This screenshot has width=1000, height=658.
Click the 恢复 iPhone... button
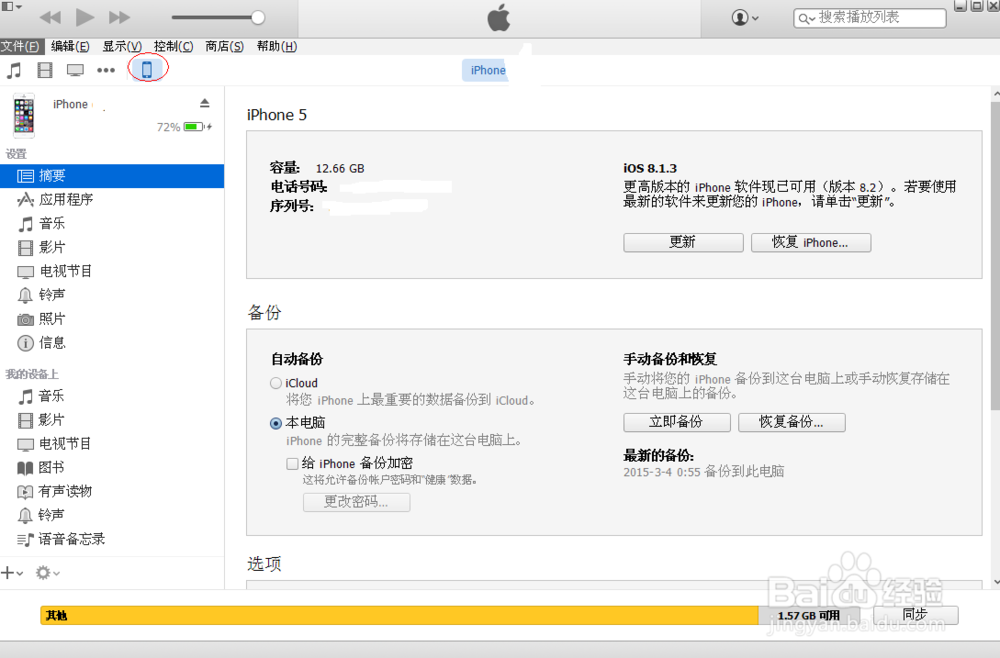(811, 242)
